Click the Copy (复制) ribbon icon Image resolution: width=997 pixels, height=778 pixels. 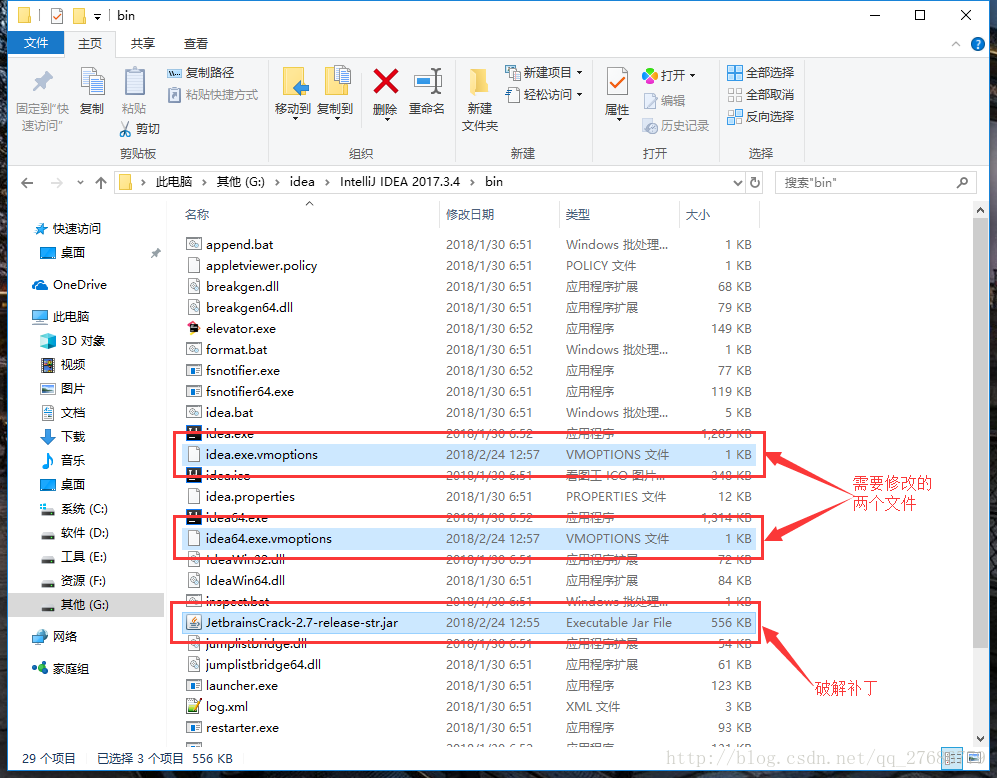click(x=92, y=81)
